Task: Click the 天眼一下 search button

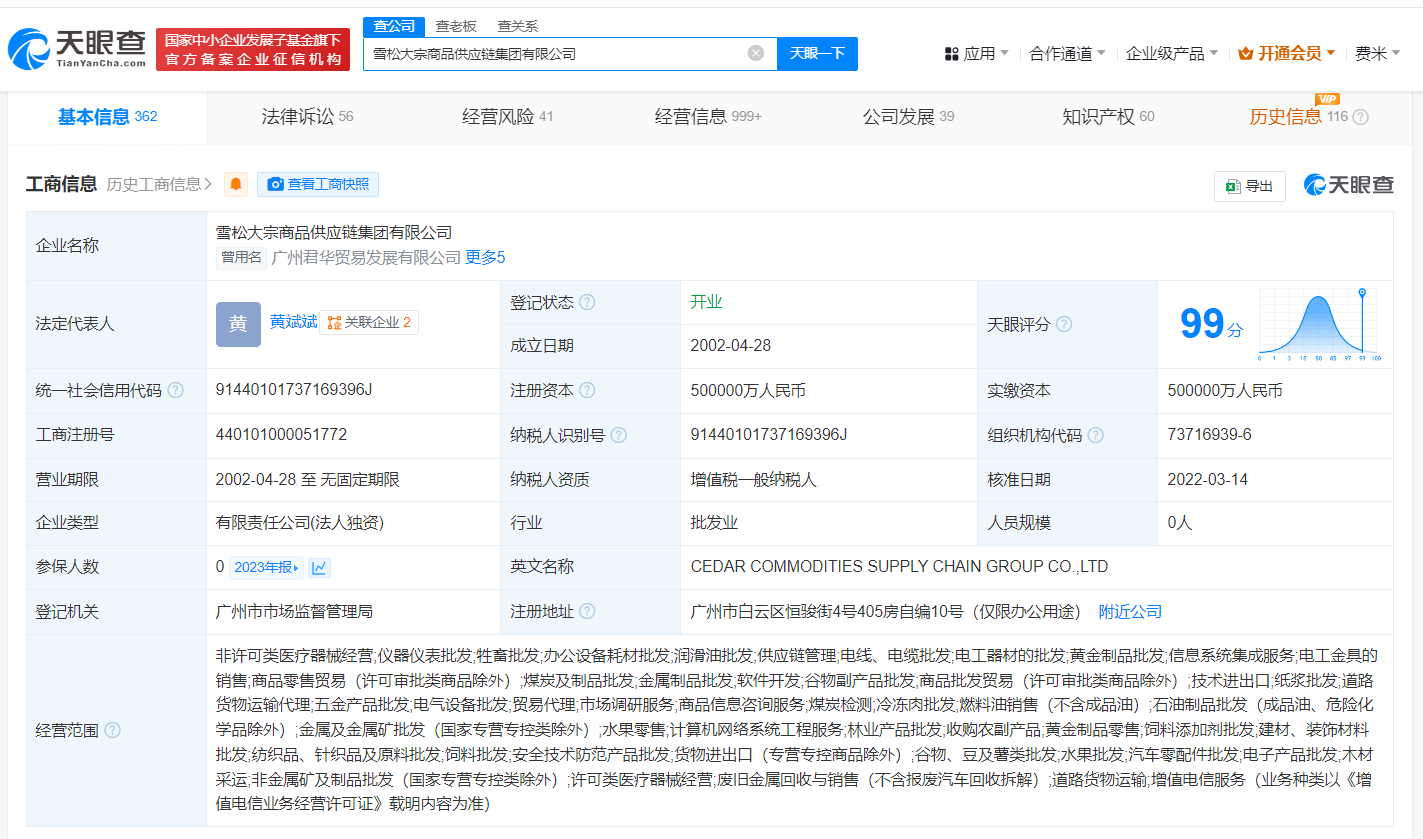Action: click(817, 53)
